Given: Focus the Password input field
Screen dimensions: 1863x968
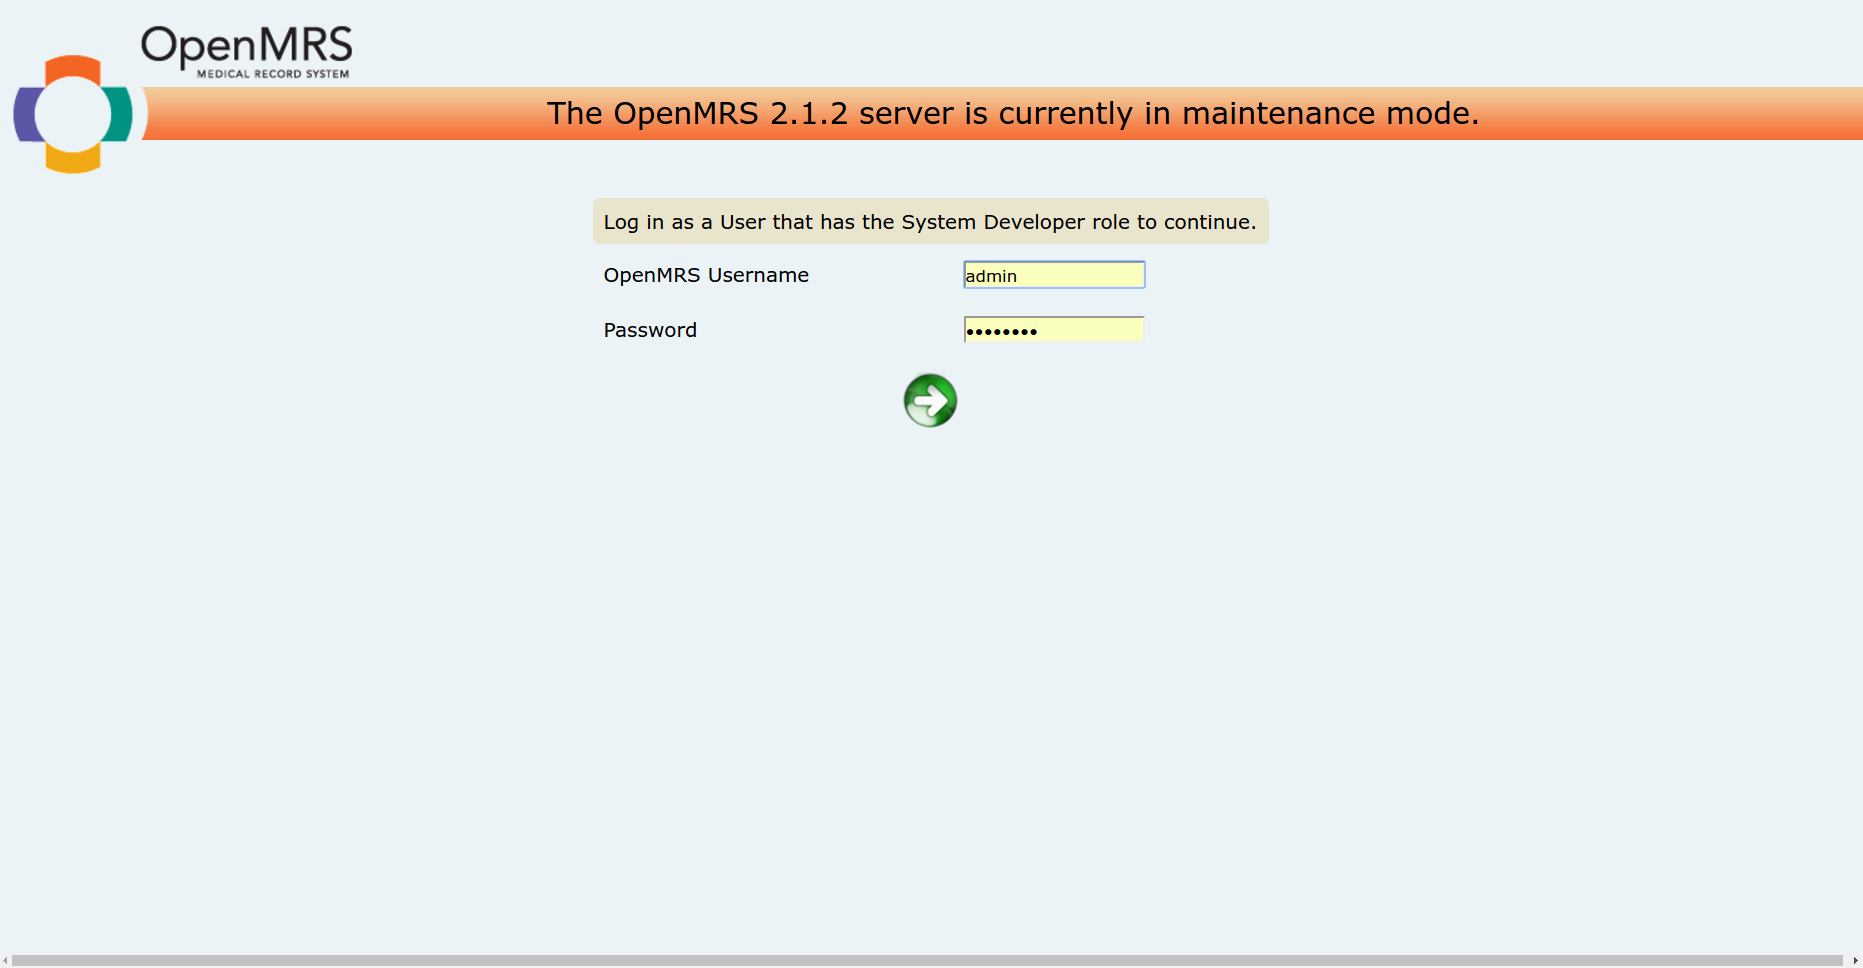Looking at the screenshot, I should click(1054, 330).
